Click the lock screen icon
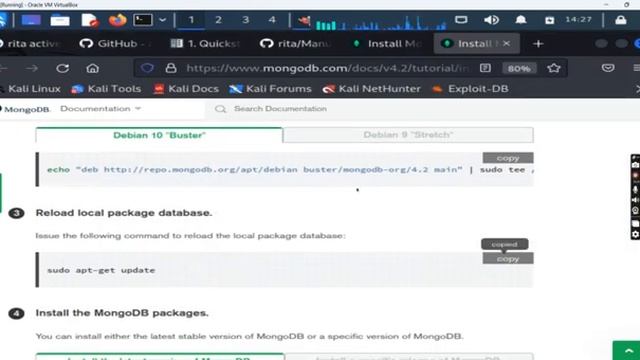 [621, 20]
